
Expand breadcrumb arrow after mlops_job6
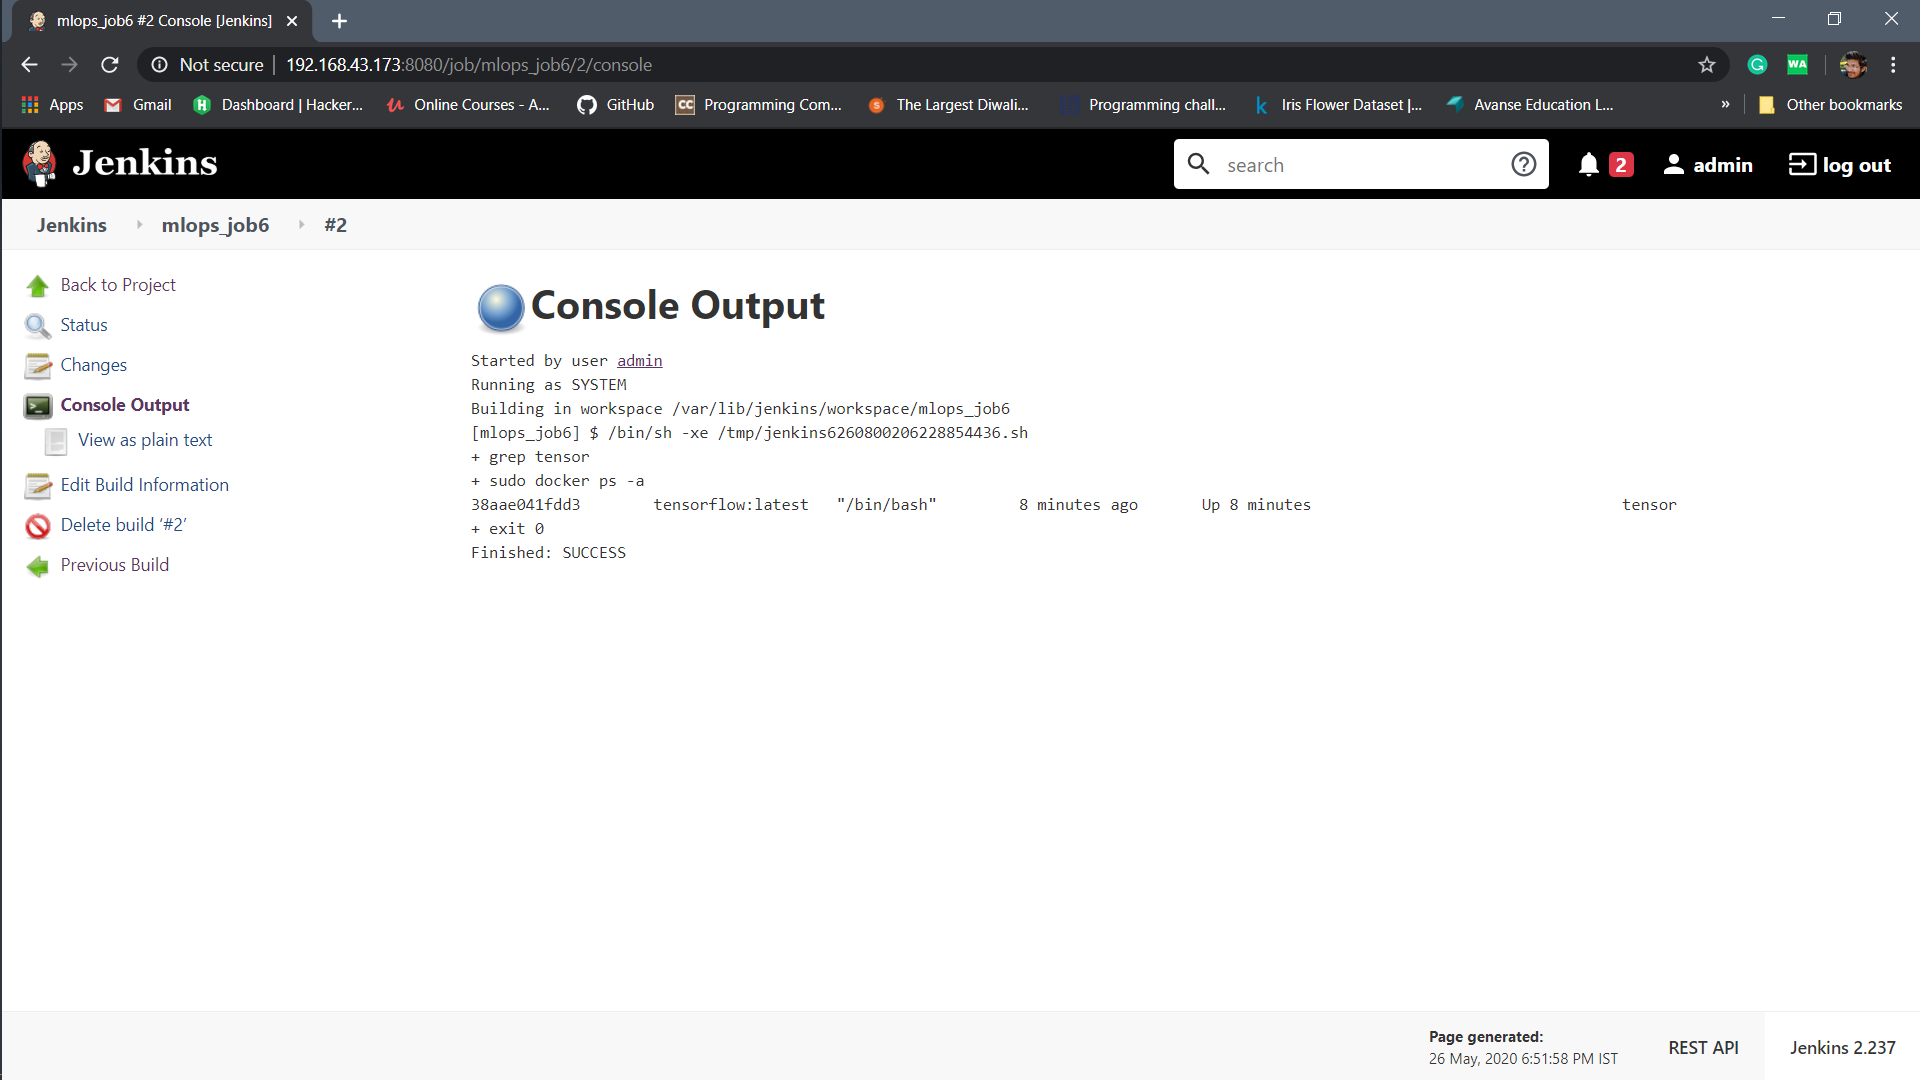301,225
